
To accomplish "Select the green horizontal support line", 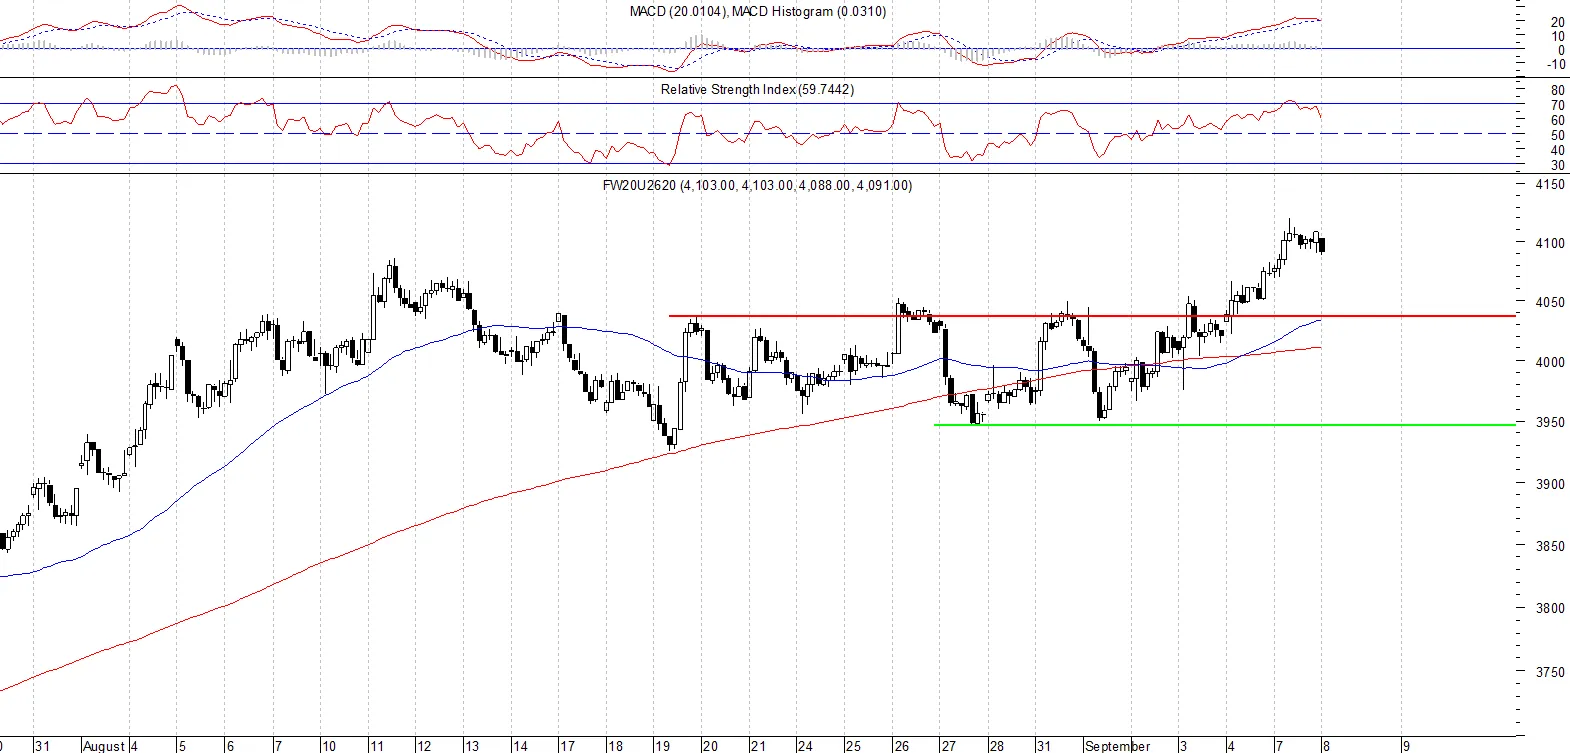I will click(1225, 425).
